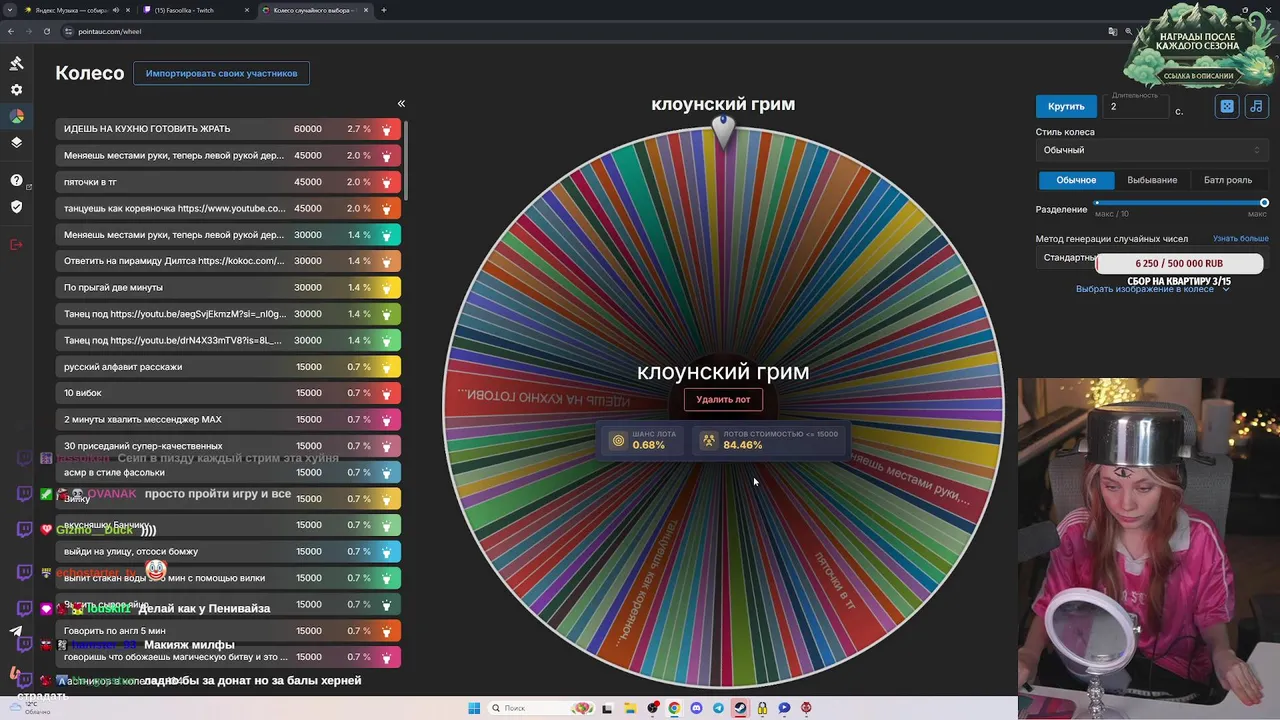Viewport: 1280px width, 720px height.
Task: Open the Узнать больше link
Action: tap(1240, 239)
